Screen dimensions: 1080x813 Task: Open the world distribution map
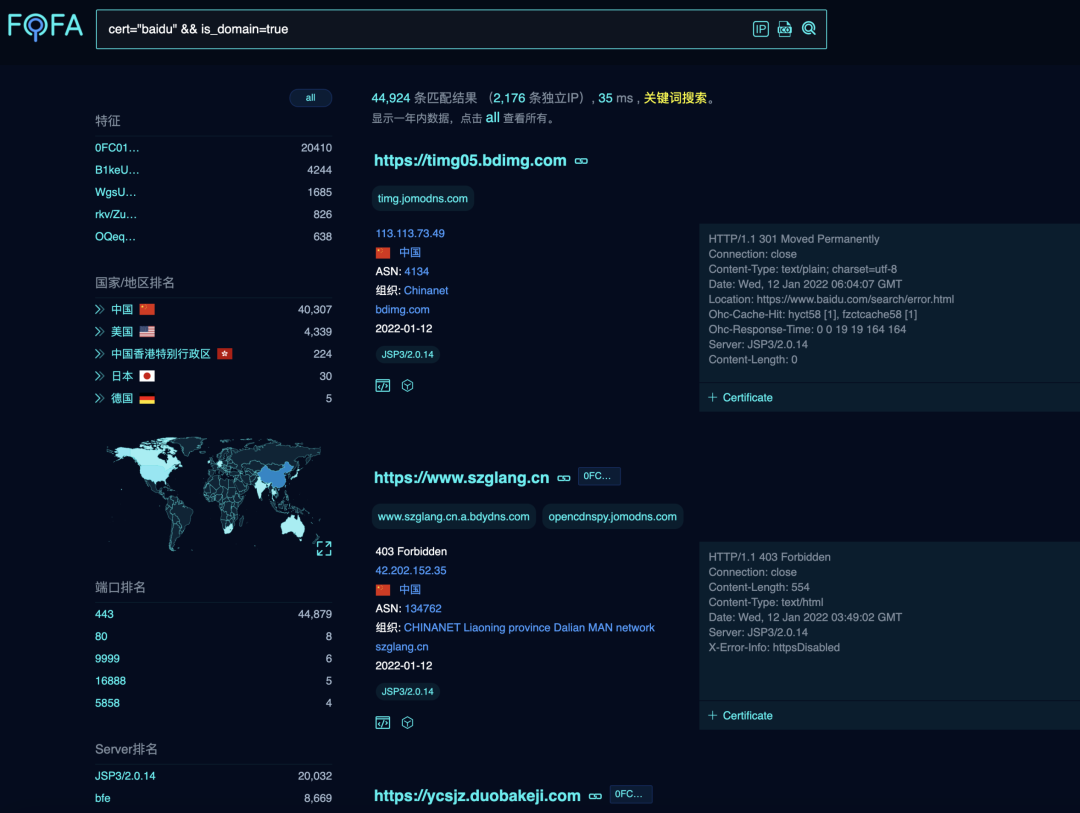click(x=214, y=494)
